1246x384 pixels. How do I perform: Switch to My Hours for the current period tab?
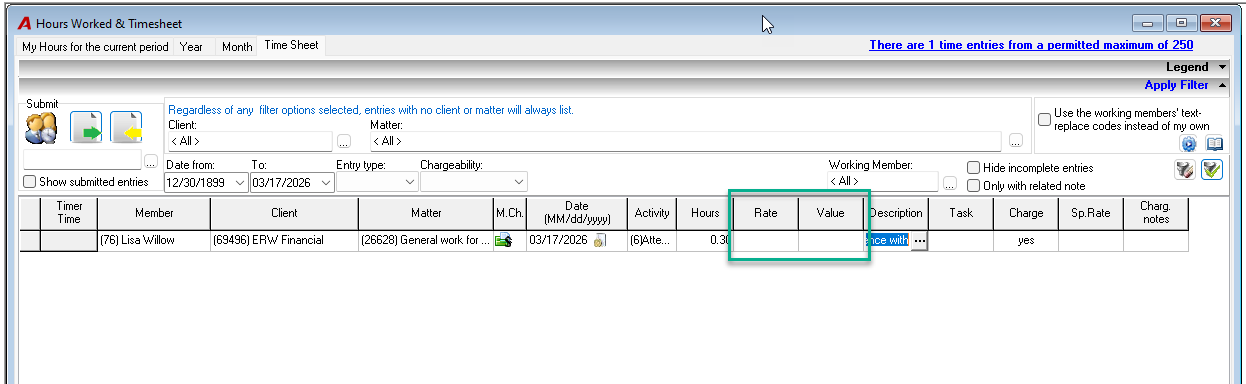coord(96,47)
